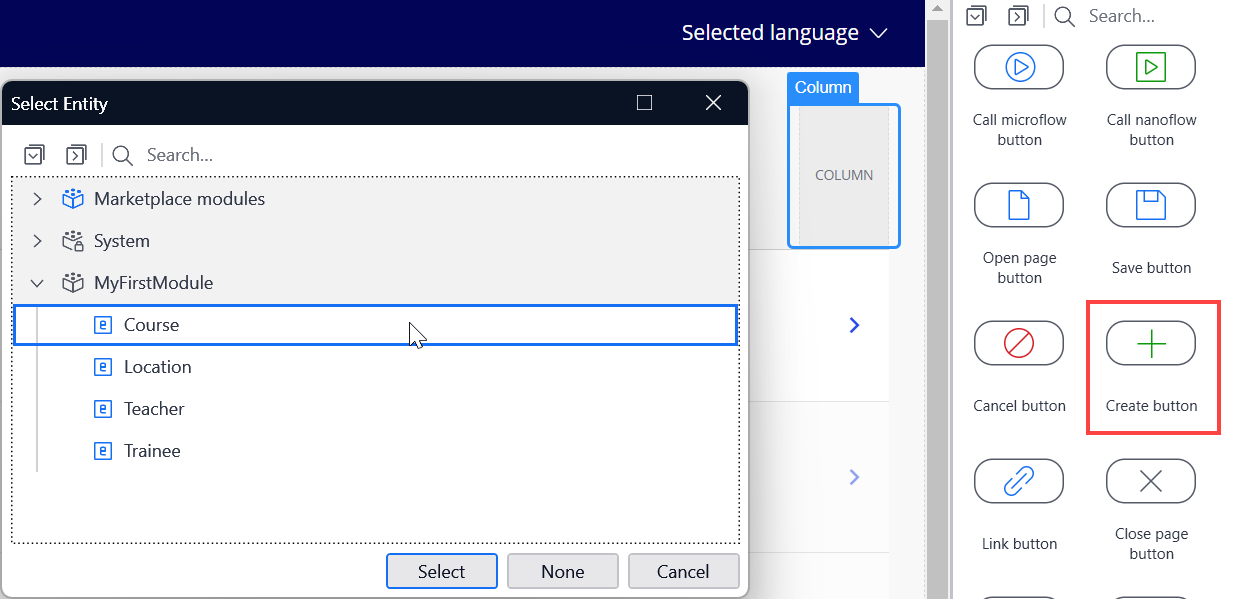Screen dimensions: 1258x599
Task: Click the upper blue chevron list arrow
Action: (854, 325)
